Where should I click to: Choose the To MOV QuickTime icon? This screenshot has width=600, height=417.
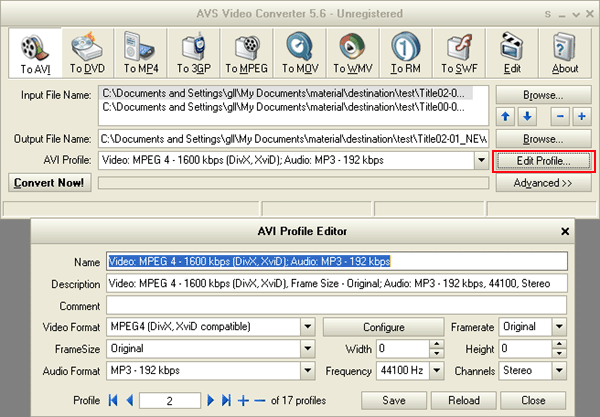point(300,53)
